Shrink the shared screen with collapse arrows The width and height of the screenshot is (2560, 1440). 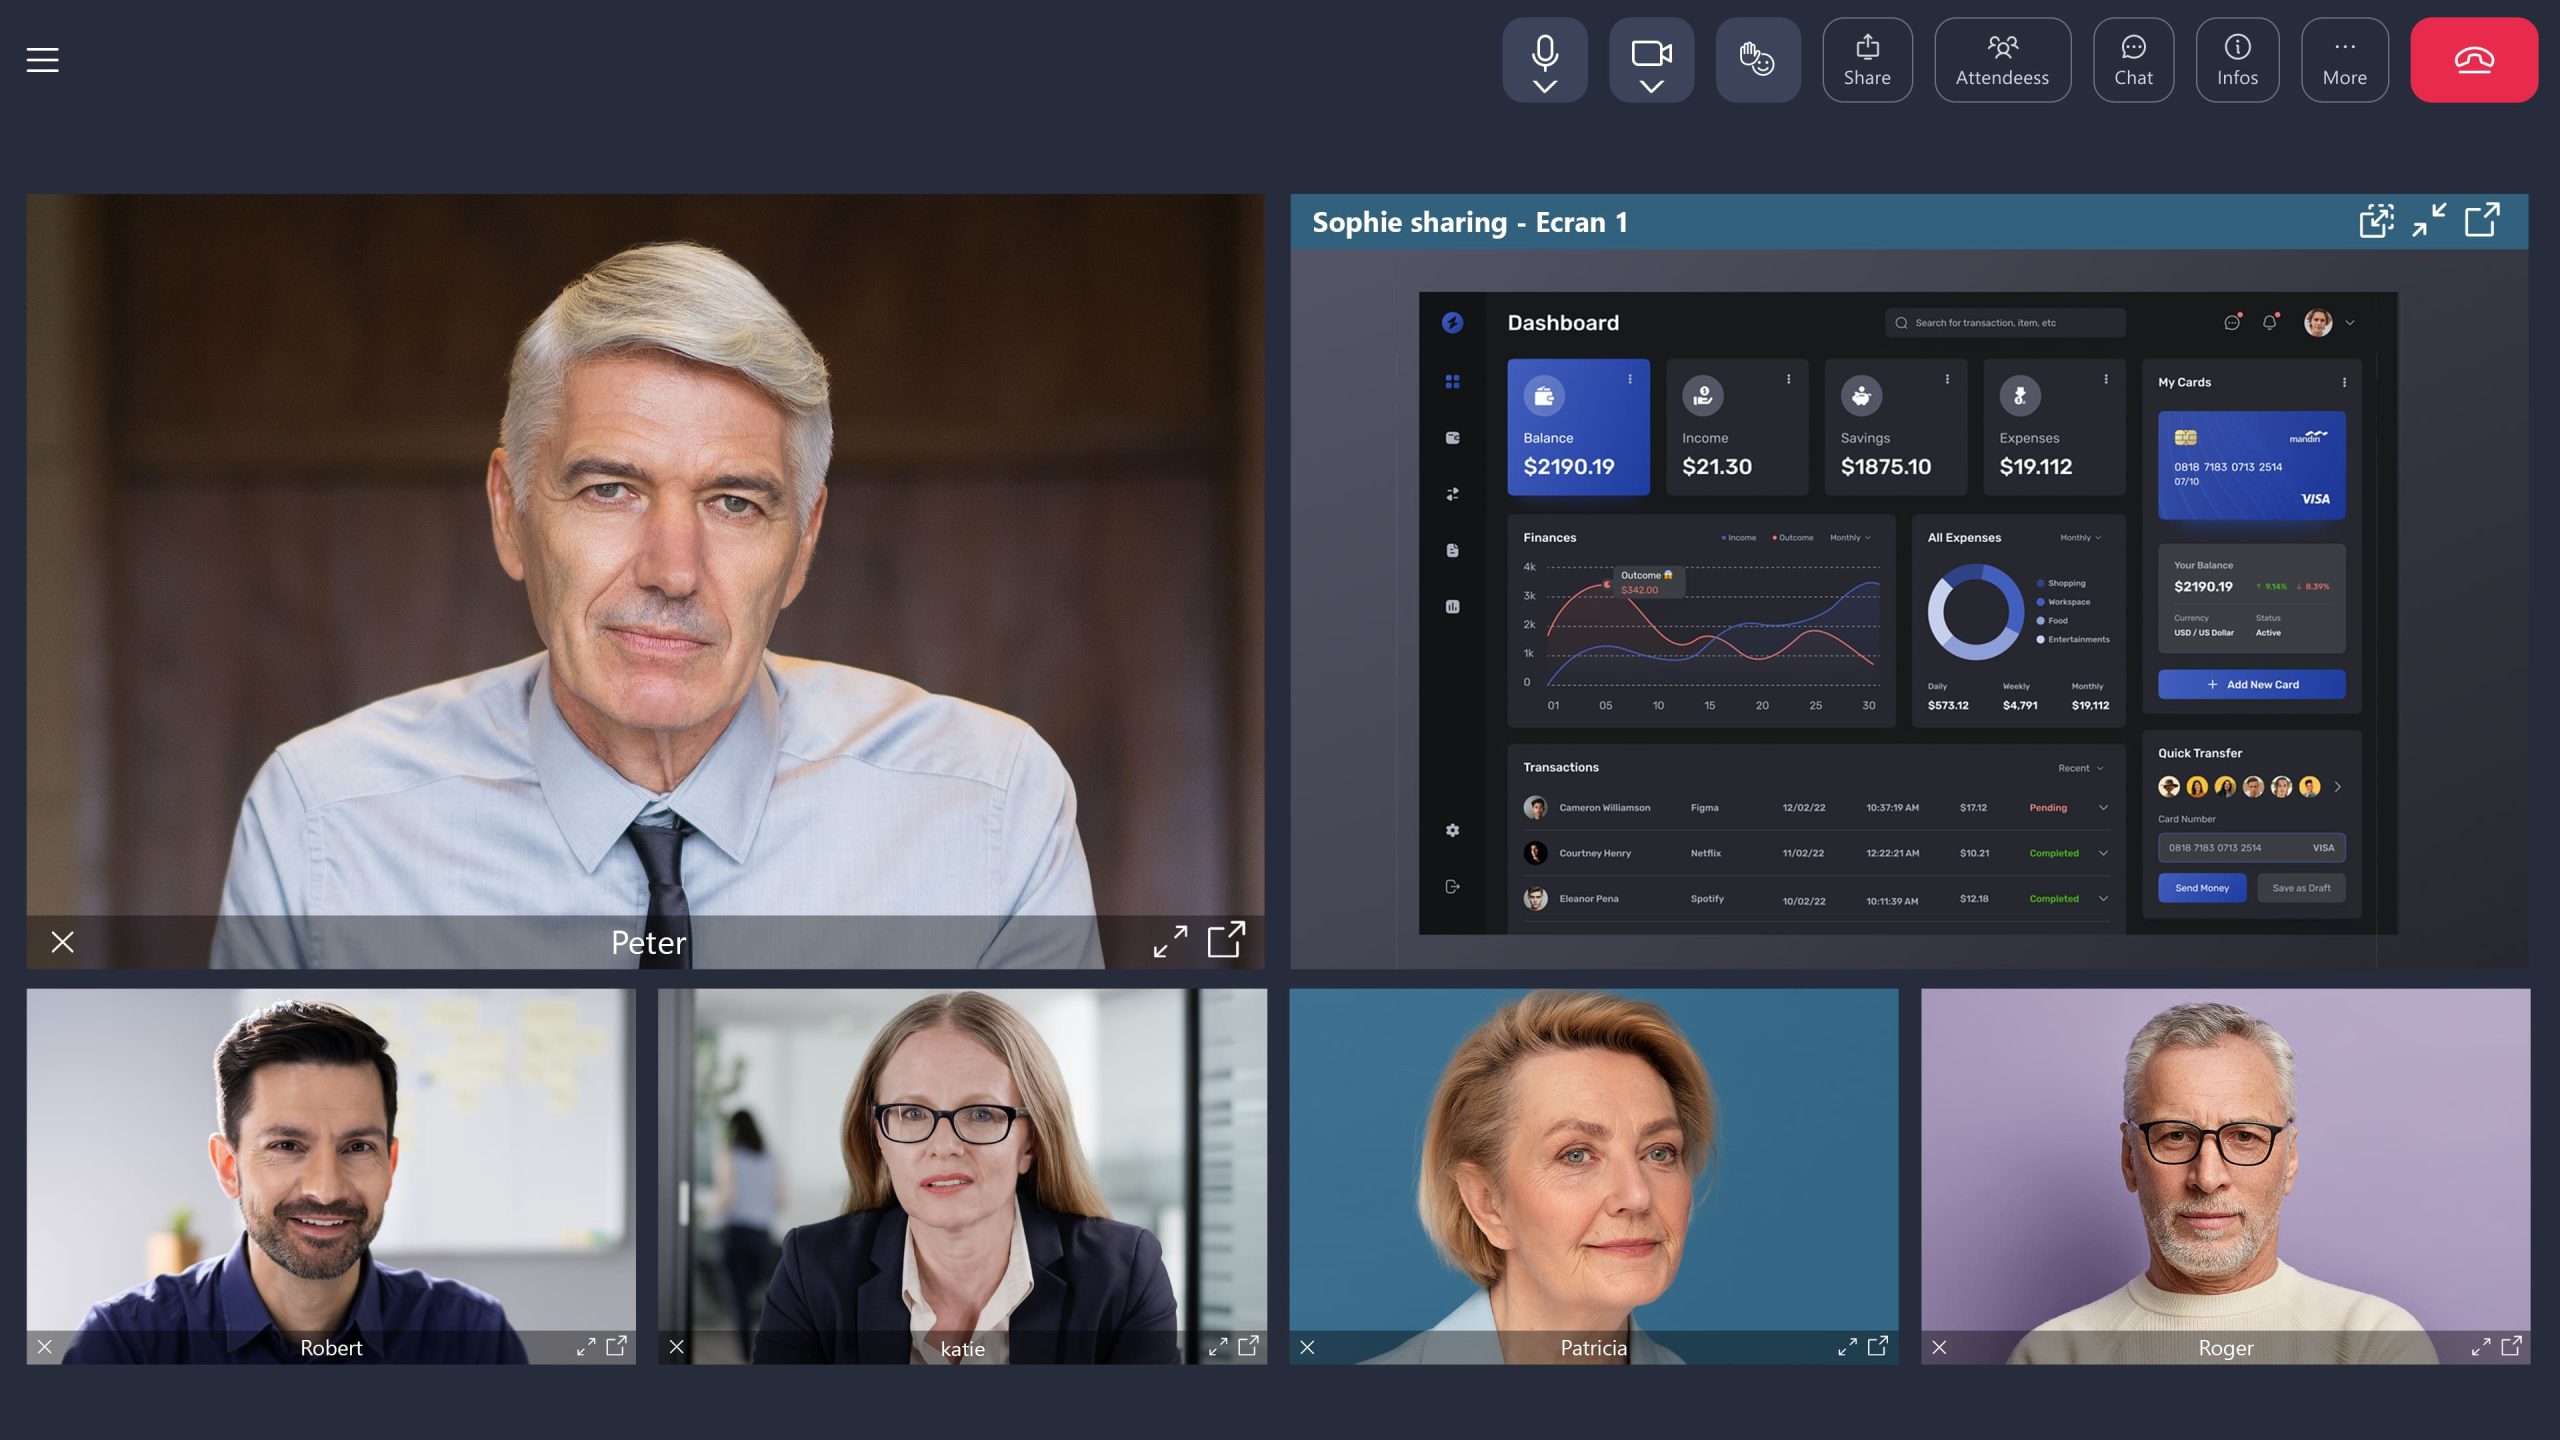click(x=2429, y=220)
